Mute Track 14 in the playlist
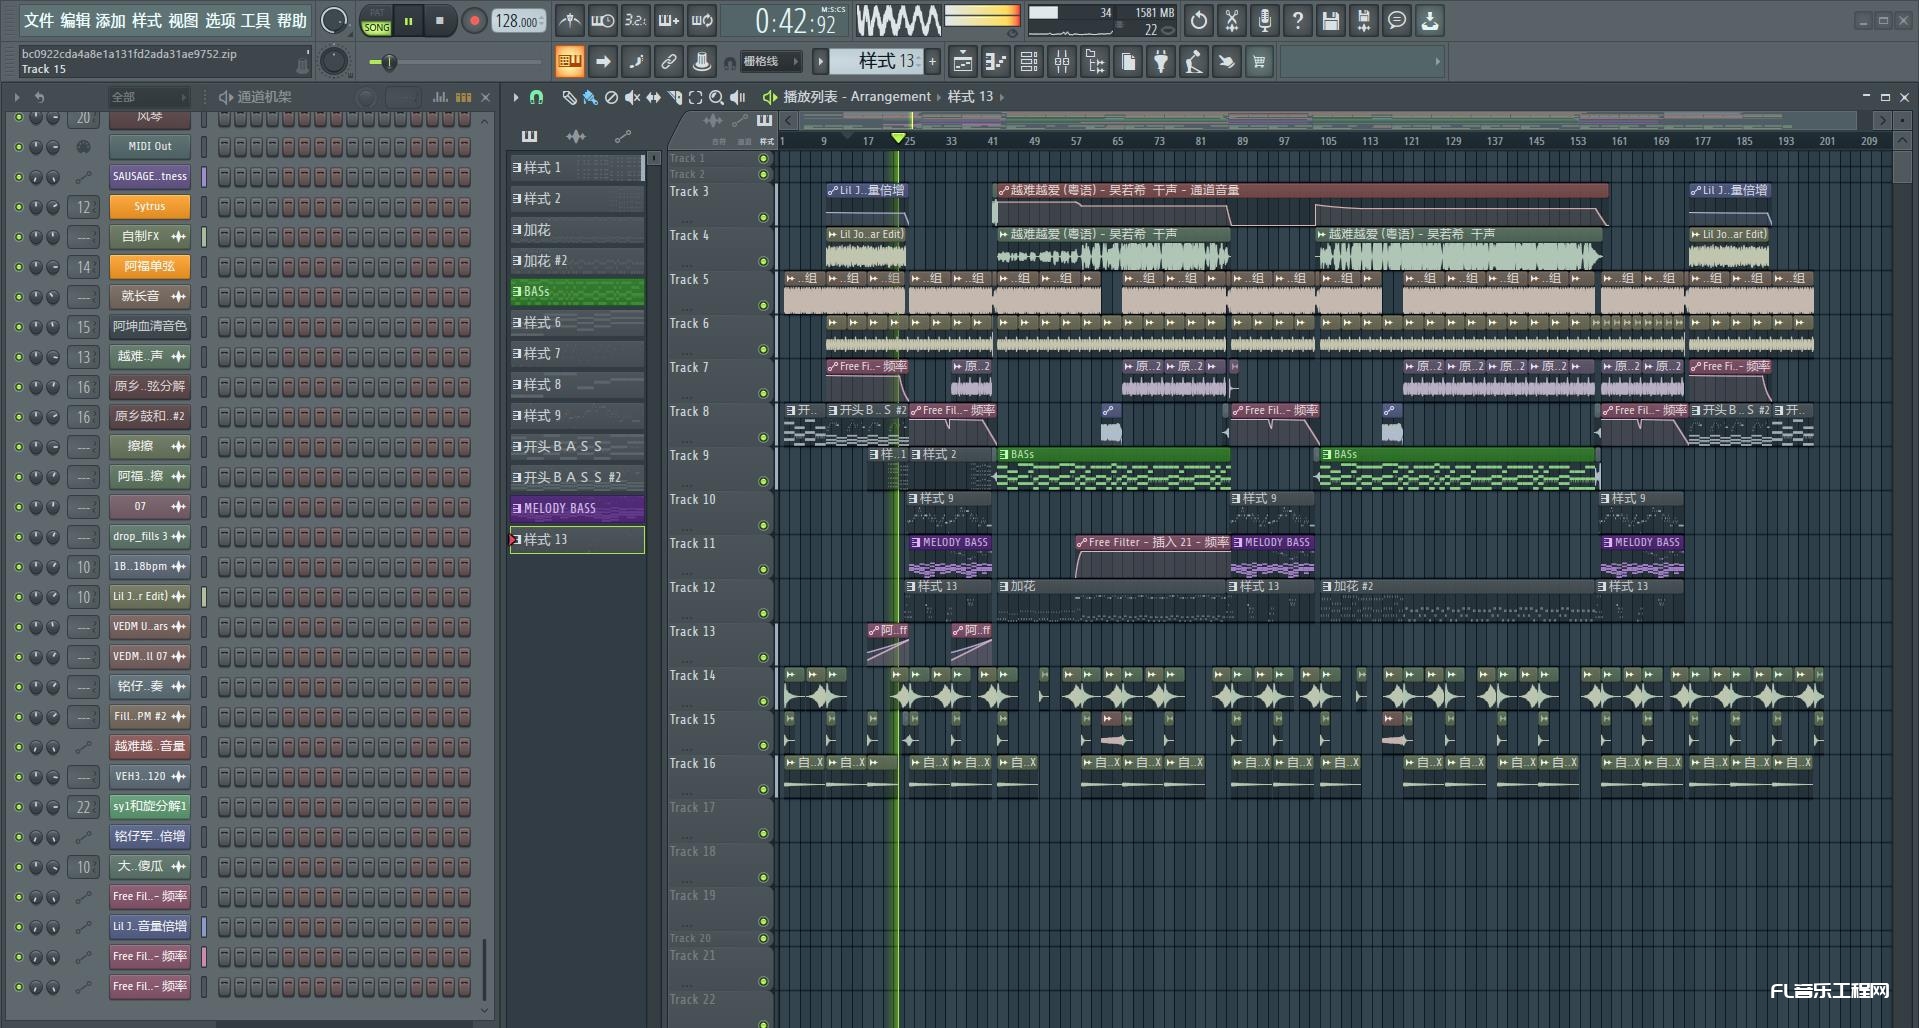 (x=763, y=701)
